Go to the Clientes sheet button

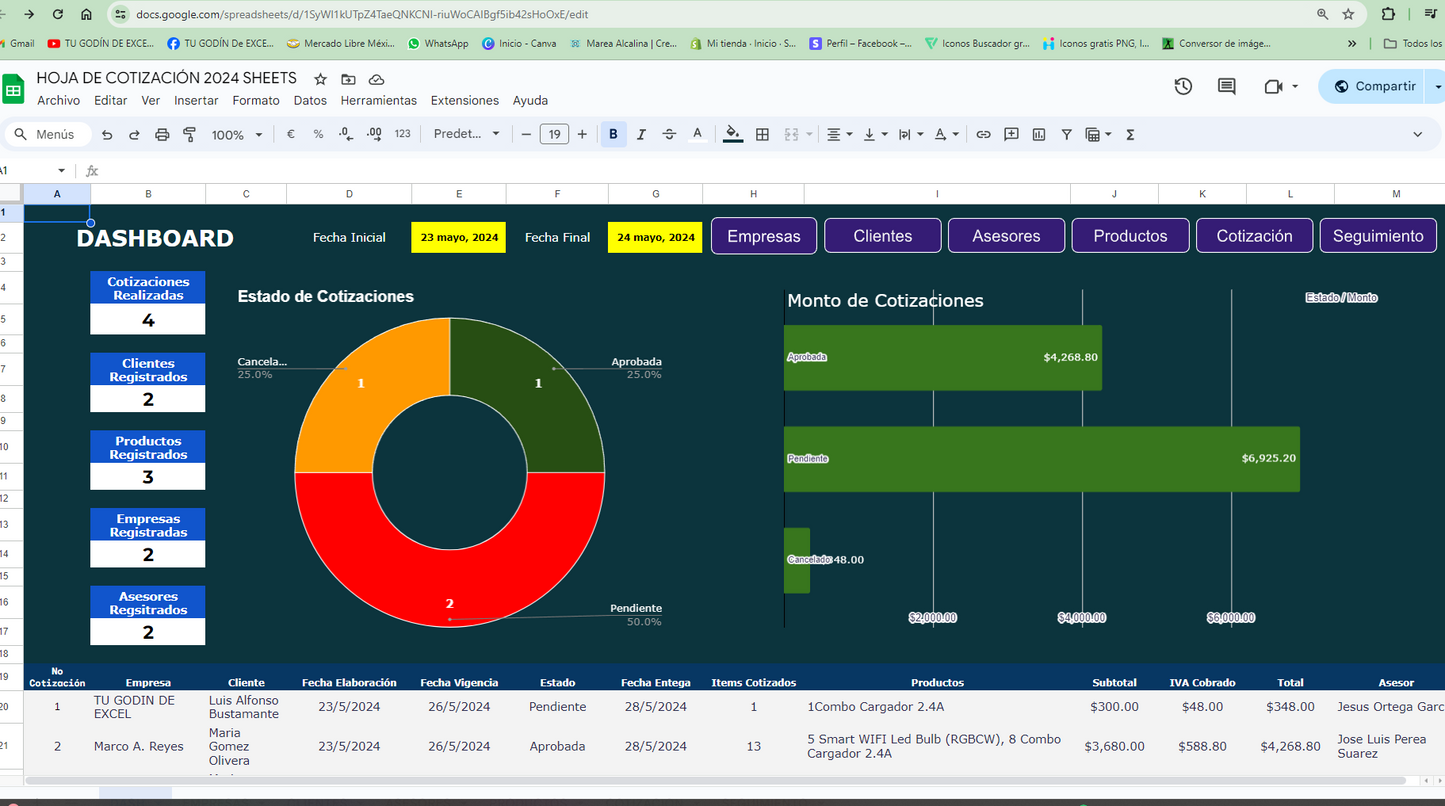(x=883, y=236)
